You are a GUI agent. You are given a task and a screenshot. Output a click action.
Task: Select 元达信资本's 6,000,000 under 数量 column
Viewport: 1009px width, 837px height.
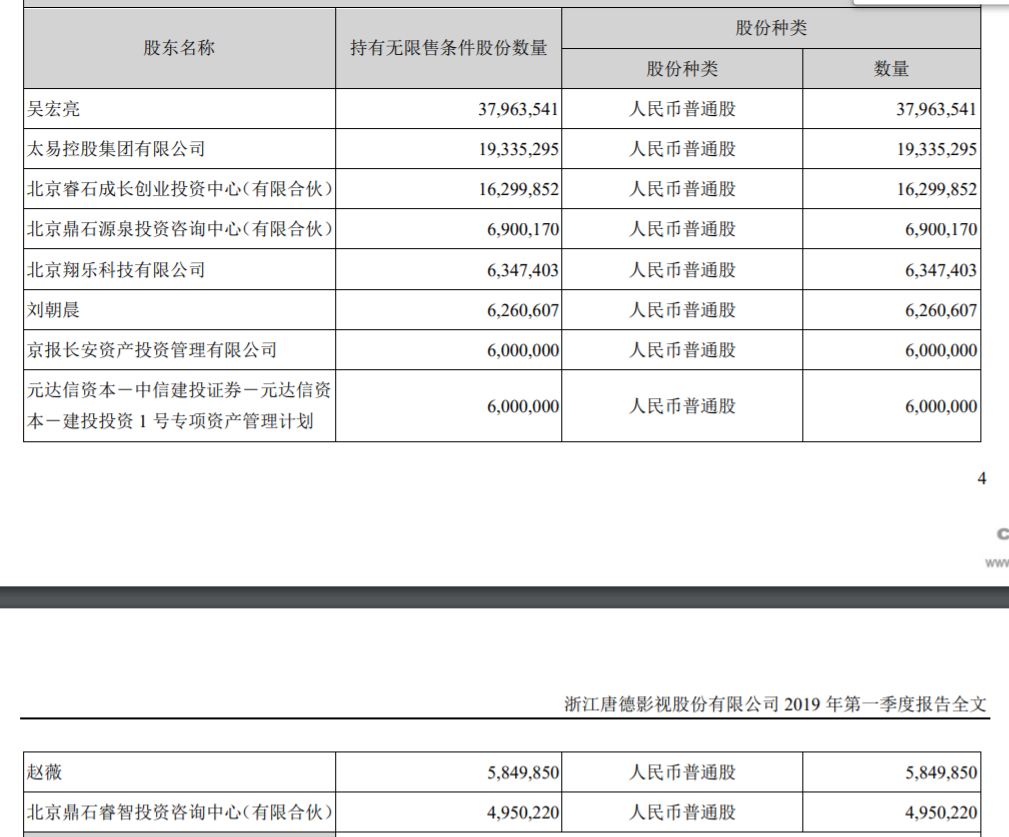pos(941,406)
